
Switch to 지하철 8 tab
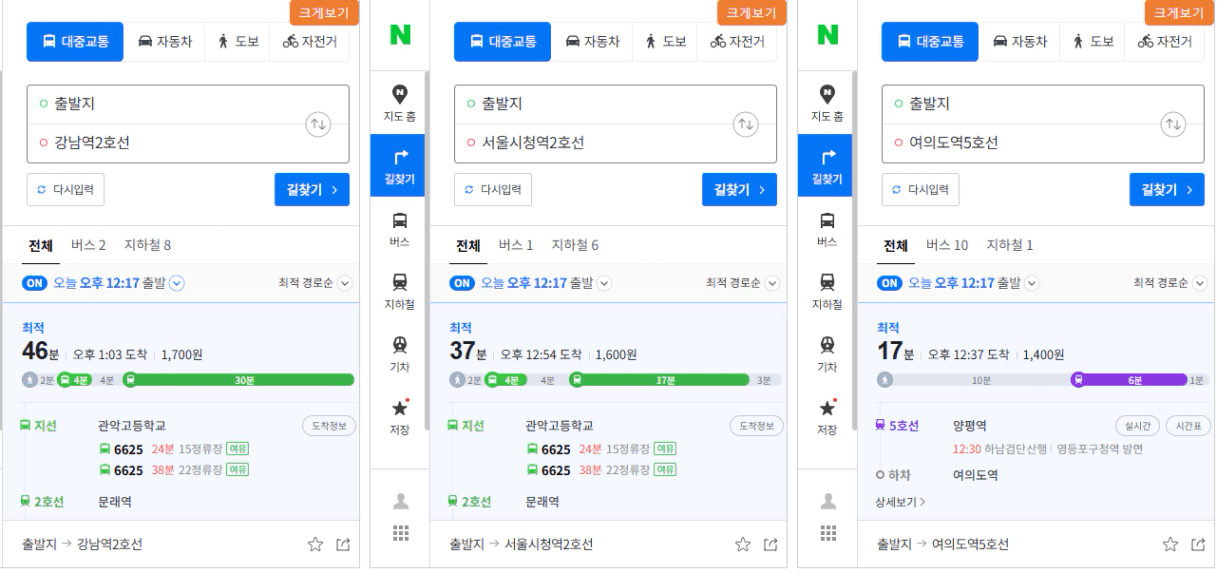click(x=148, y=245)
